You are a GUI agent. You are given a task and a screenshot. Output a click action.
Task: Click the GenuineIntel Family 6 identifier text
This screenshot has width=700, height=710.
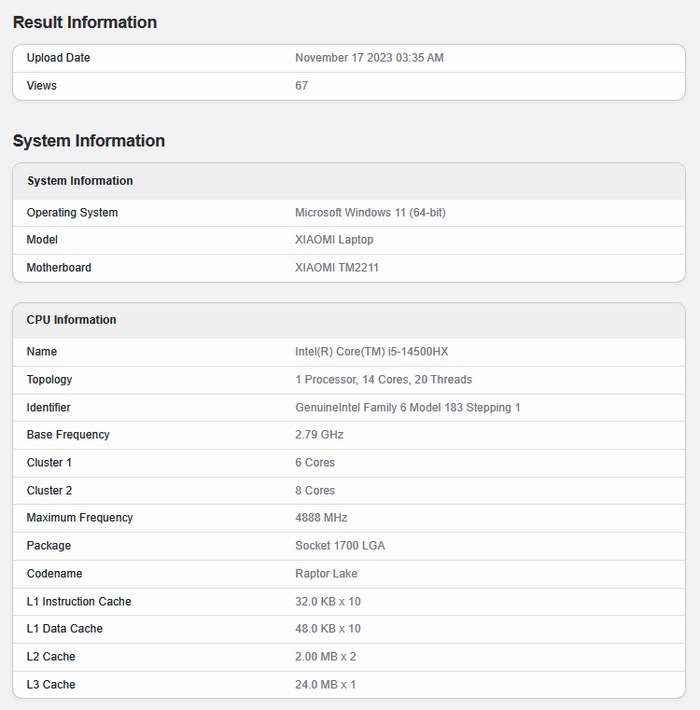coord(407,408)
